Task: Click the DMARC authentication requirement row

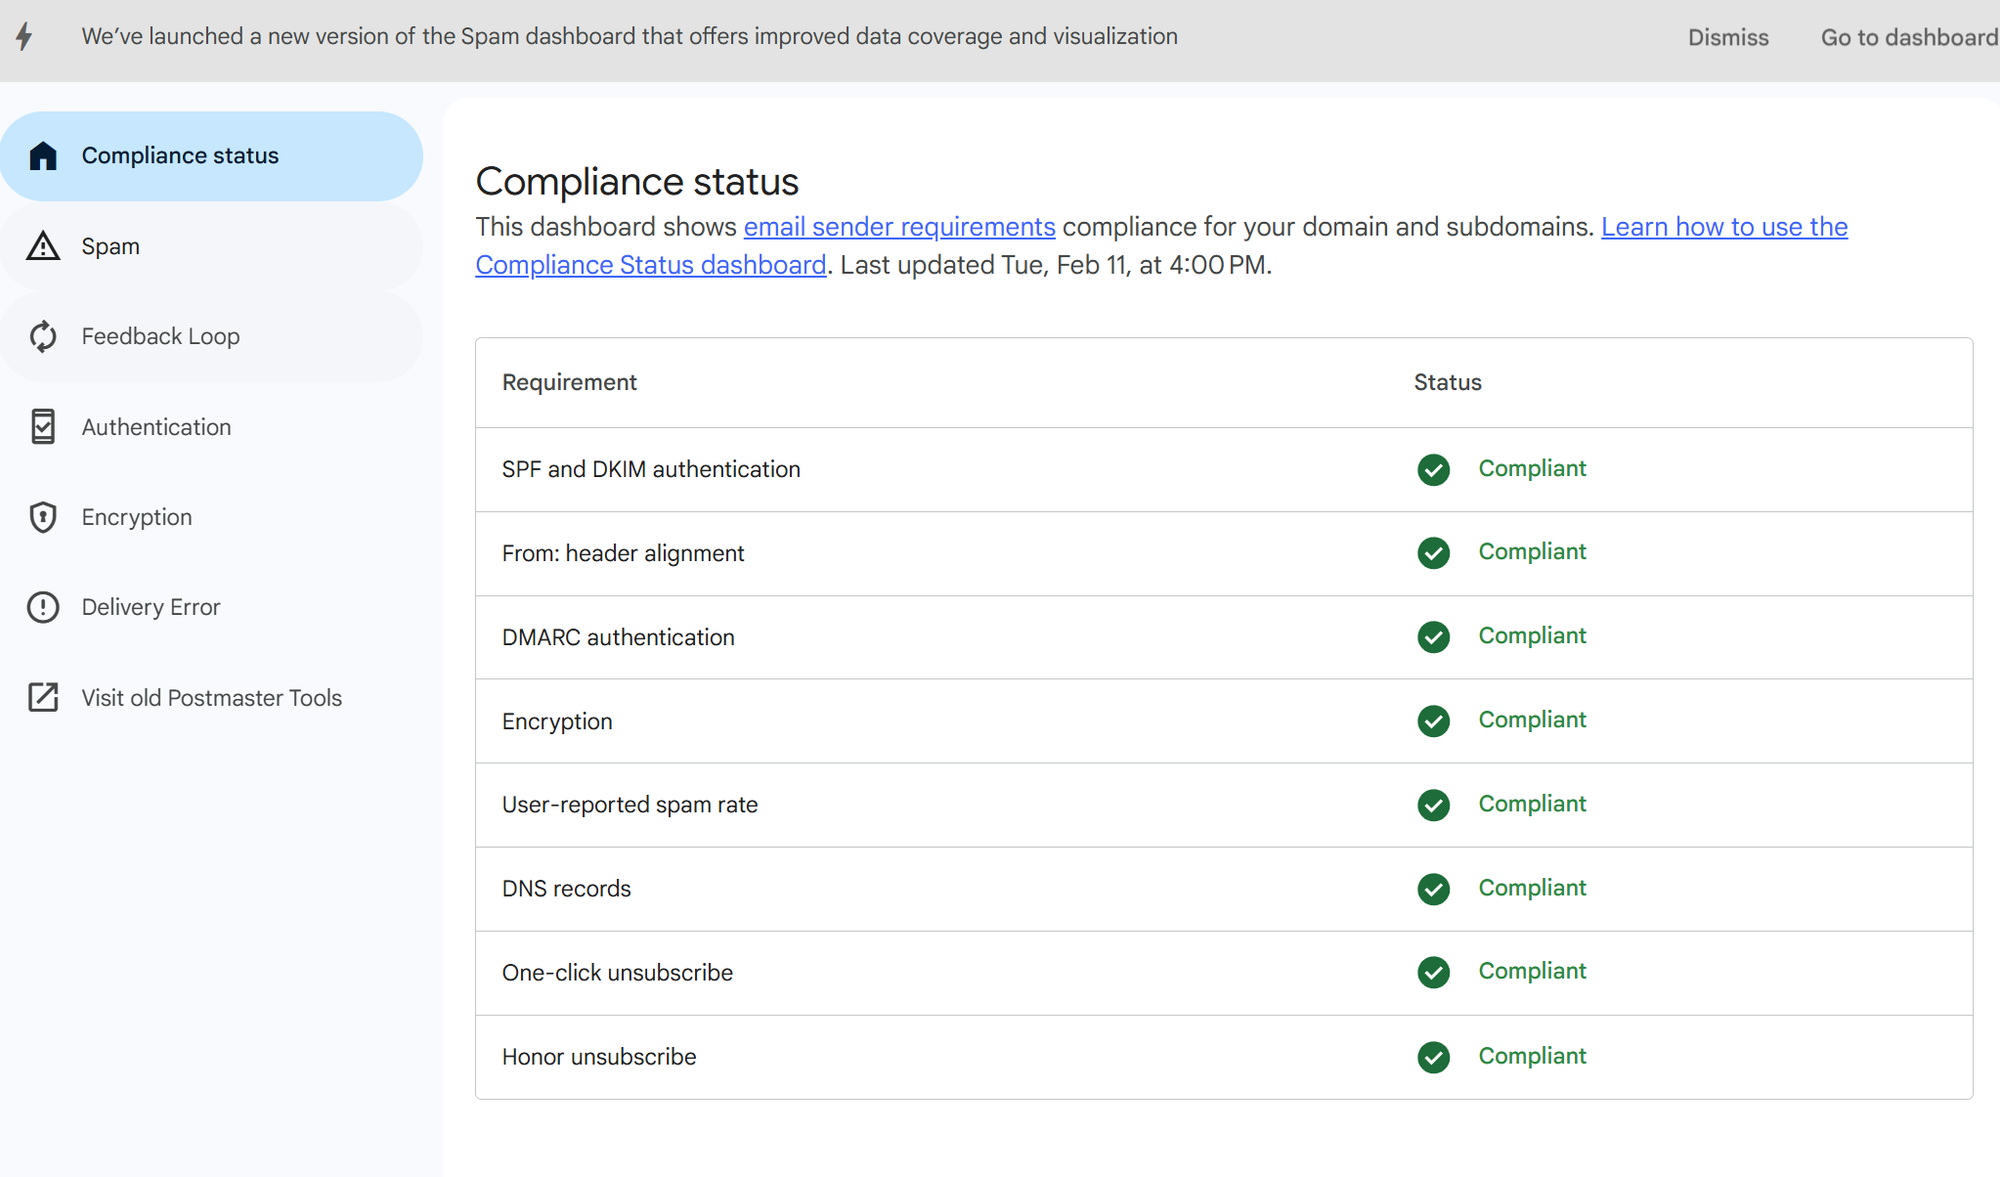Action: (x=618, y=638)
